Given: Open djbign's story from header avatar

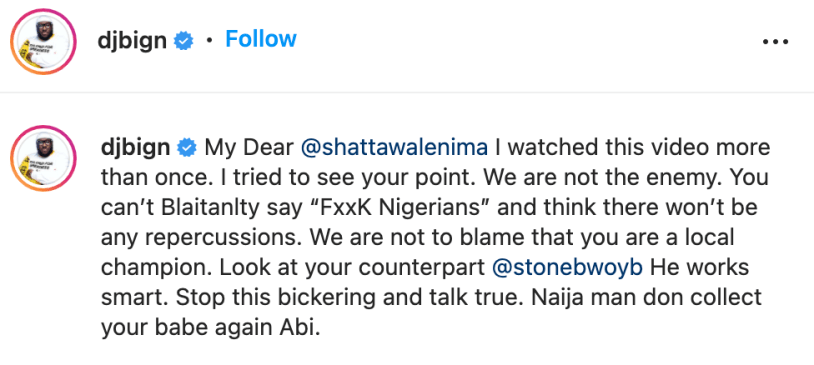Looking at the screenshot, I should (x=43, y=42).
